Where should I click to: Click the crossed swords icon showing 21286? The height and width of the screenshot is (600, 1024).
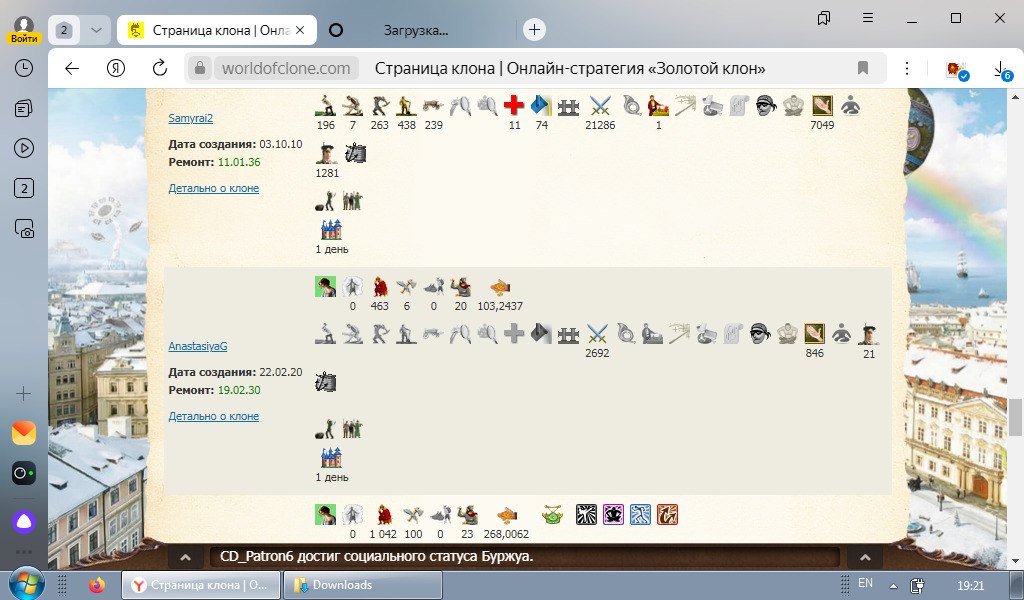(x=600, y=105)
